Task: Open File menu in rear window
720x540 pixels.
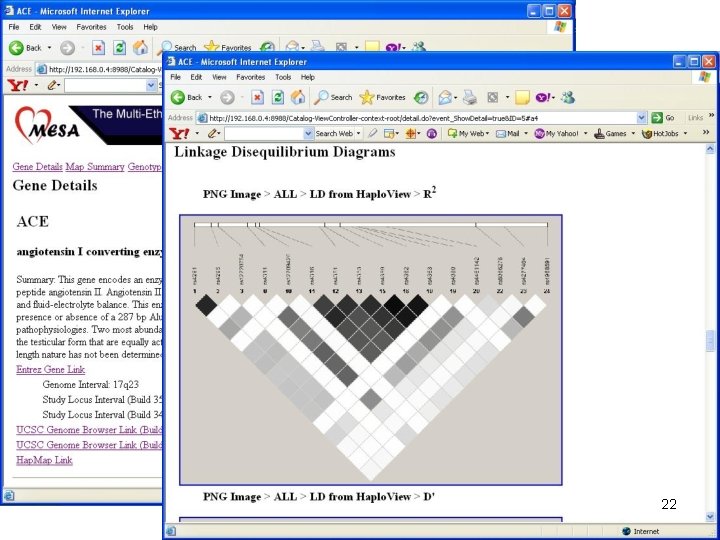Action: [14, 27]
